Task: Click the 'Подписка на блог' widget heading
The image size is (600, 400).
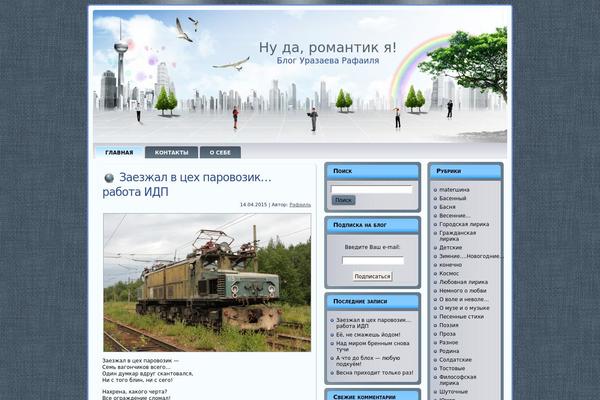Action: click(360, 225)
